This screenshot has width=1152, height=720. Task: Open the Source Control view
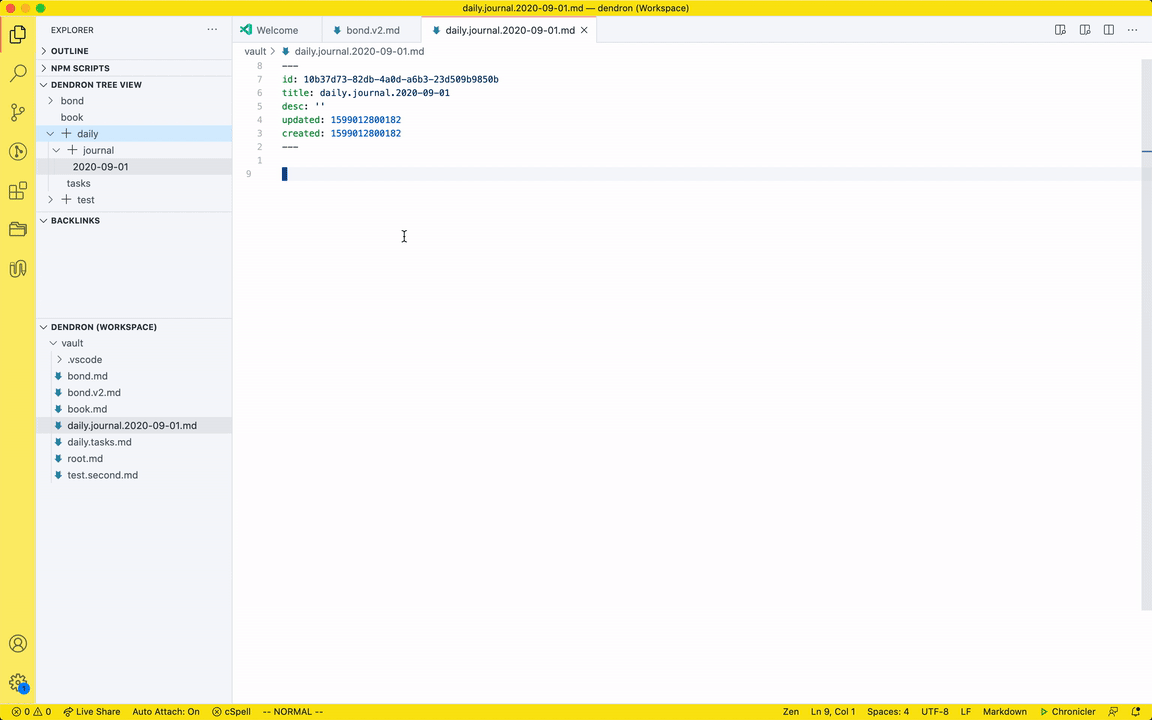click(x=18, y=112)
